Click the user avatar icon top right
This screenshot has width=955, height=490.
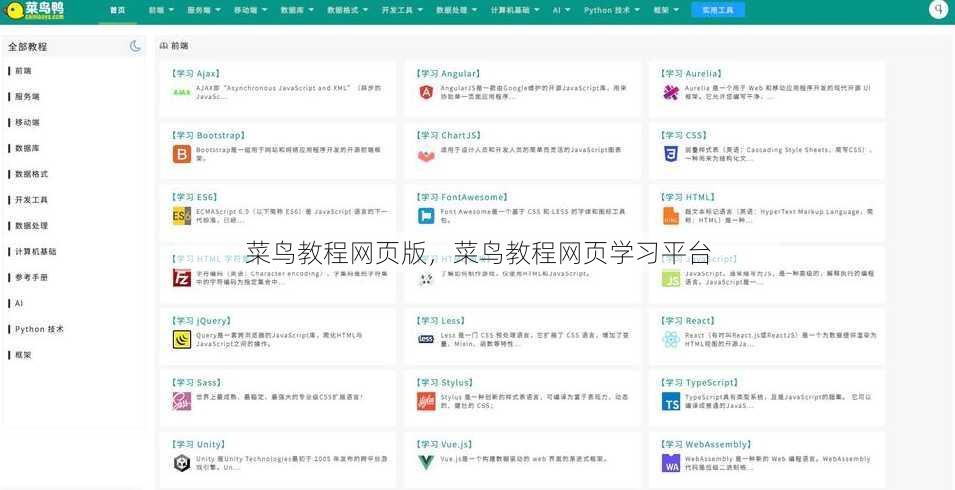pos(939,10)
